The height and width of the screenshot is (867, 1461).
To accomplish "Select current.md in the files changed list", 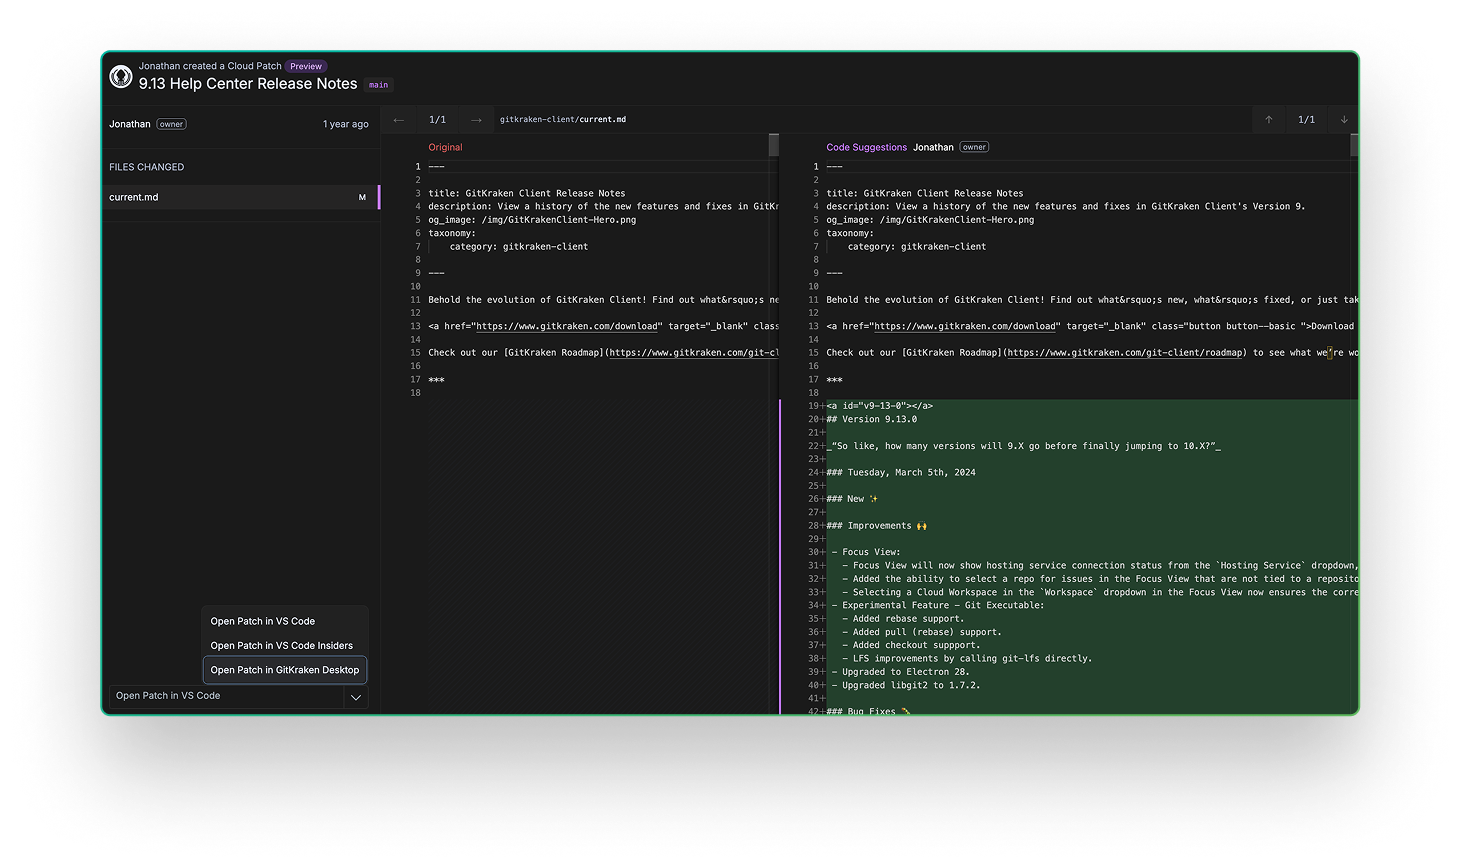I will click(x=134, y=197).
